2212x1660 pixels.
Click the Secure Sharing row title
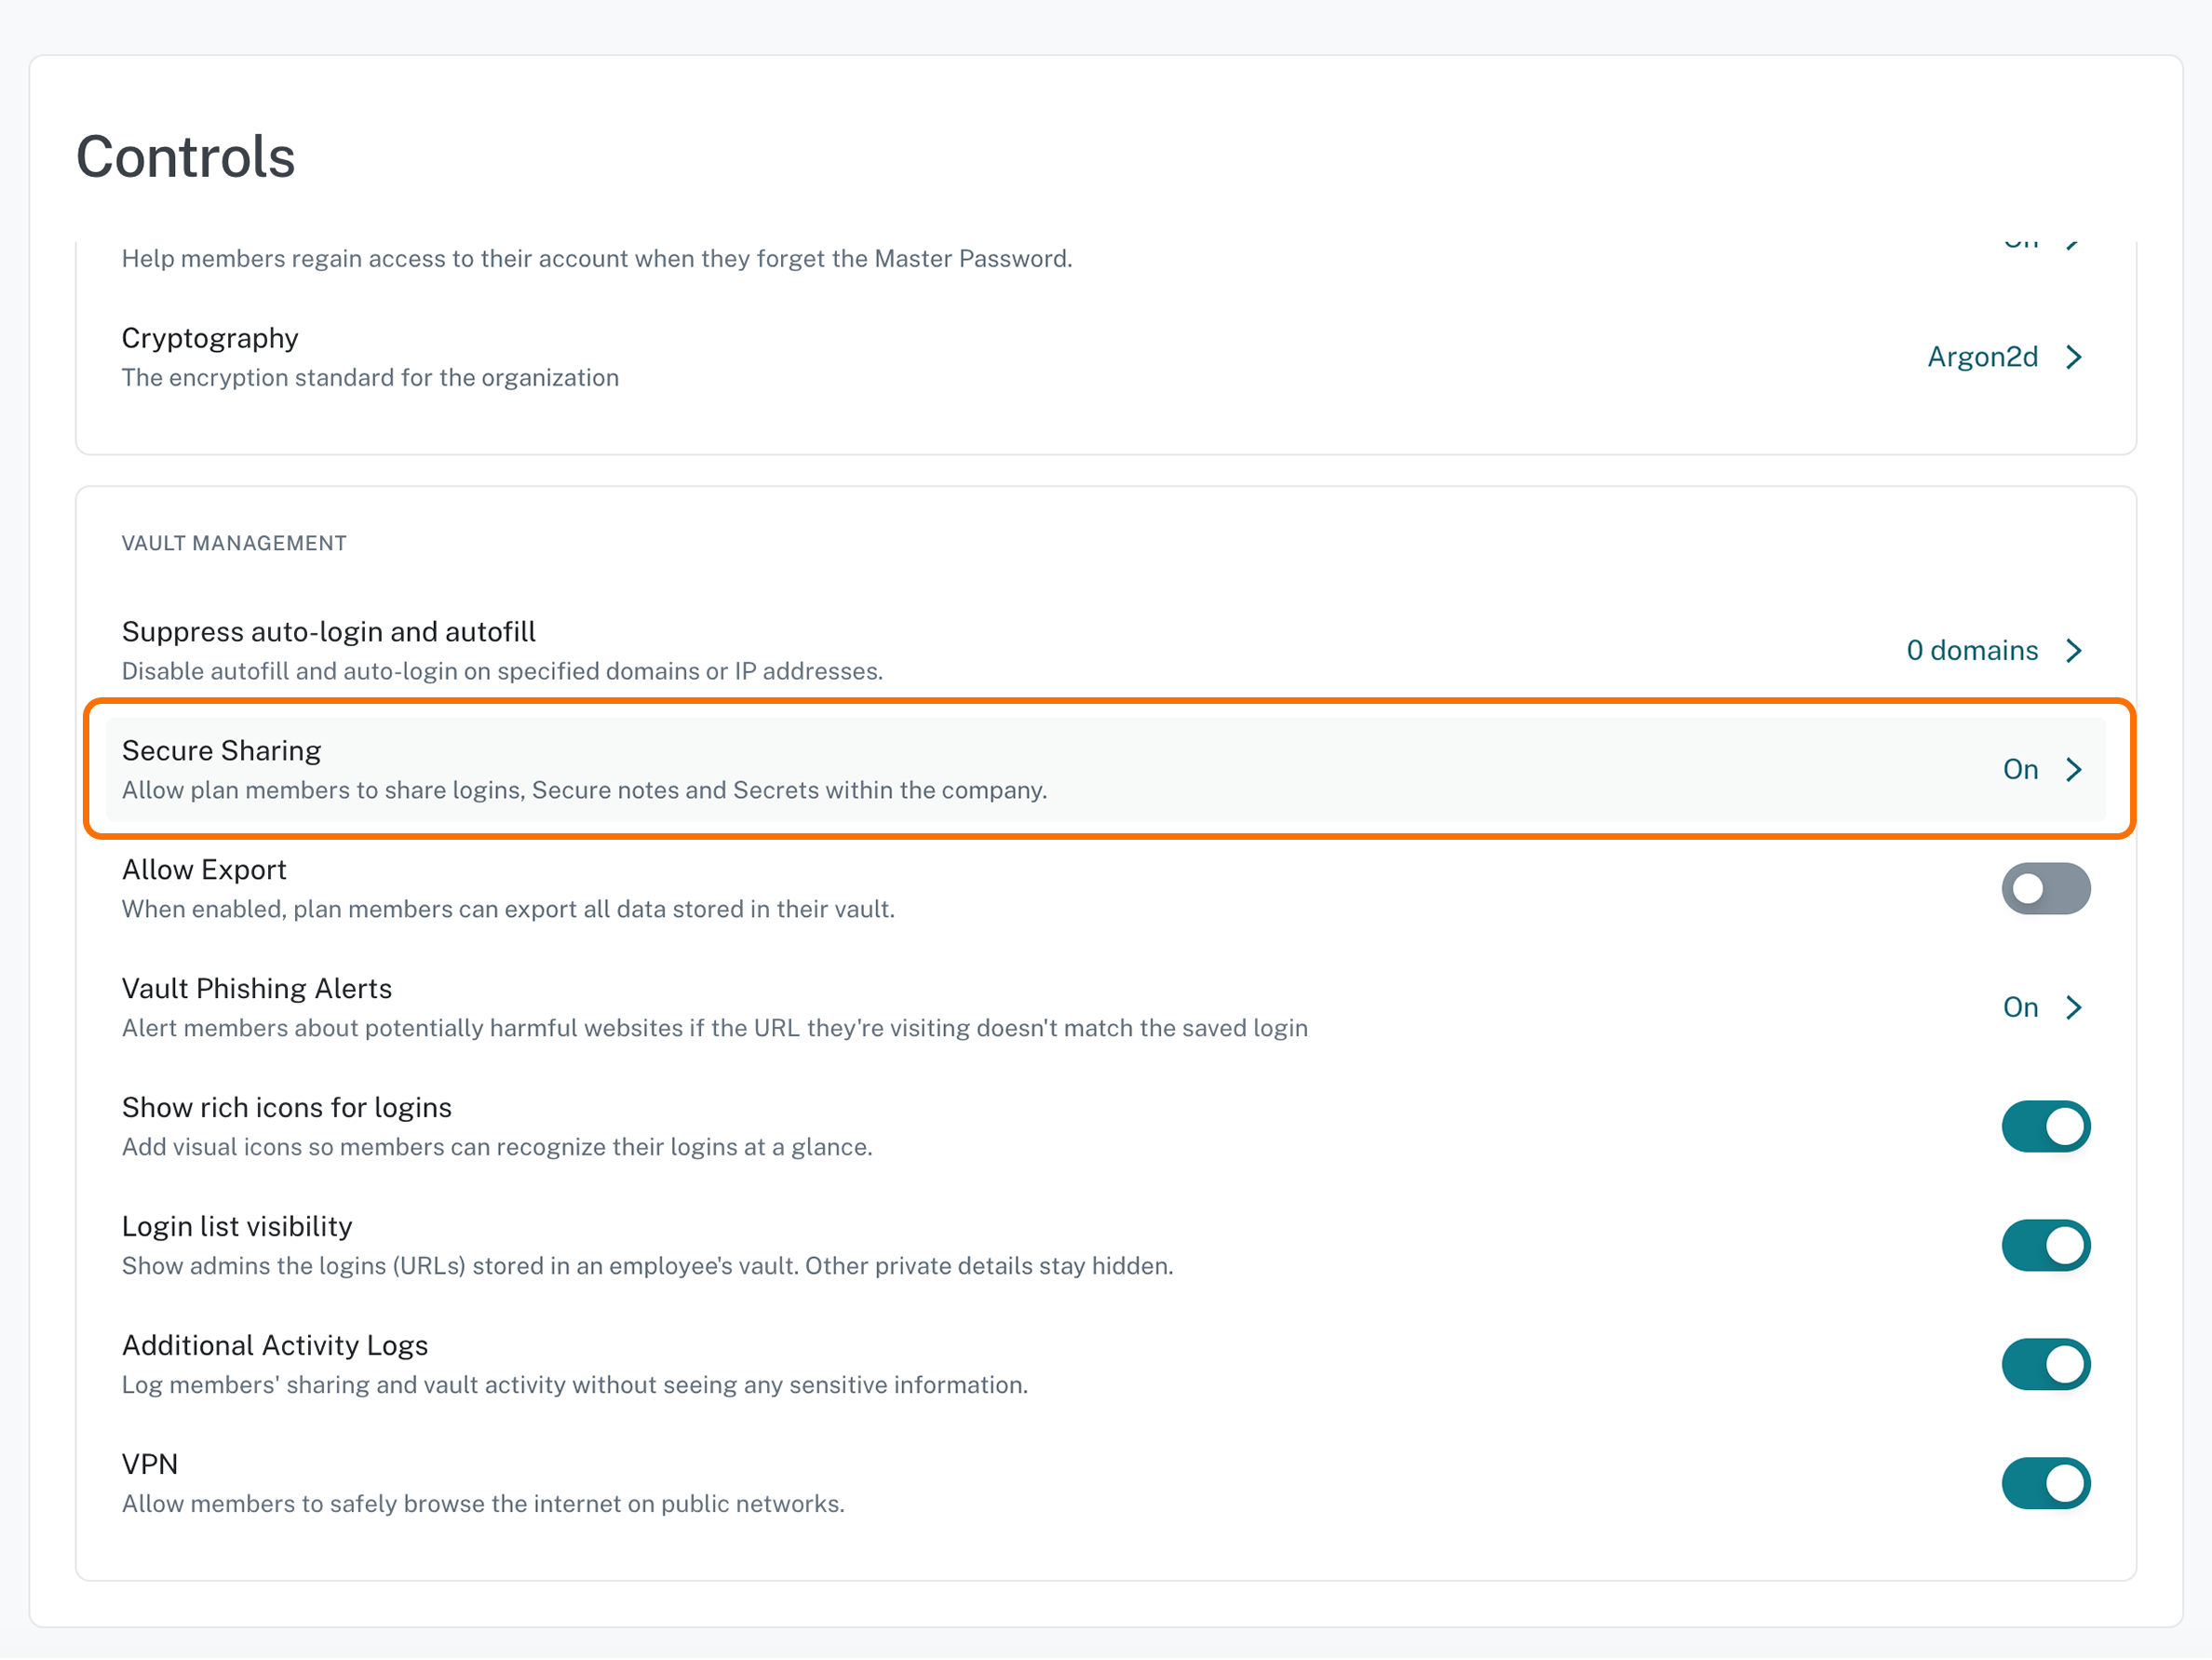(222, 751)
